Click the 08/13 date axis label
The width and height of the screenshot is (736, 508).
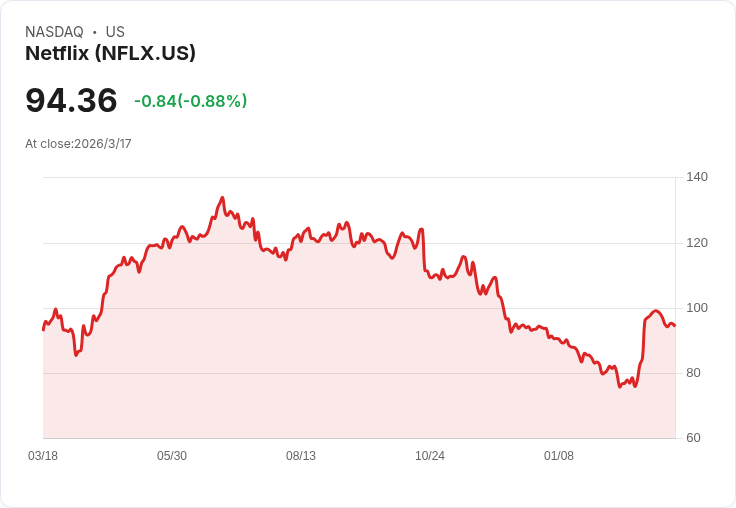click(x=301, y=455)
